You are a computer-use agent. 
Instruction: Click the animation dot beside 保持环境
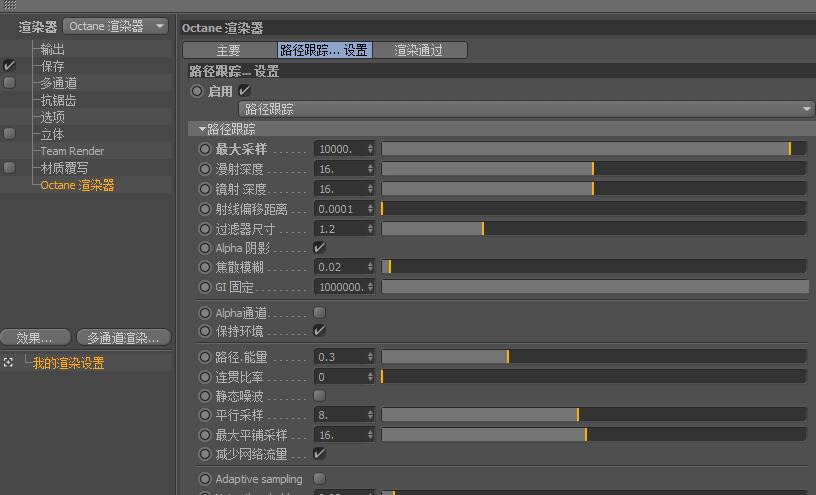(x=205, y=331)
